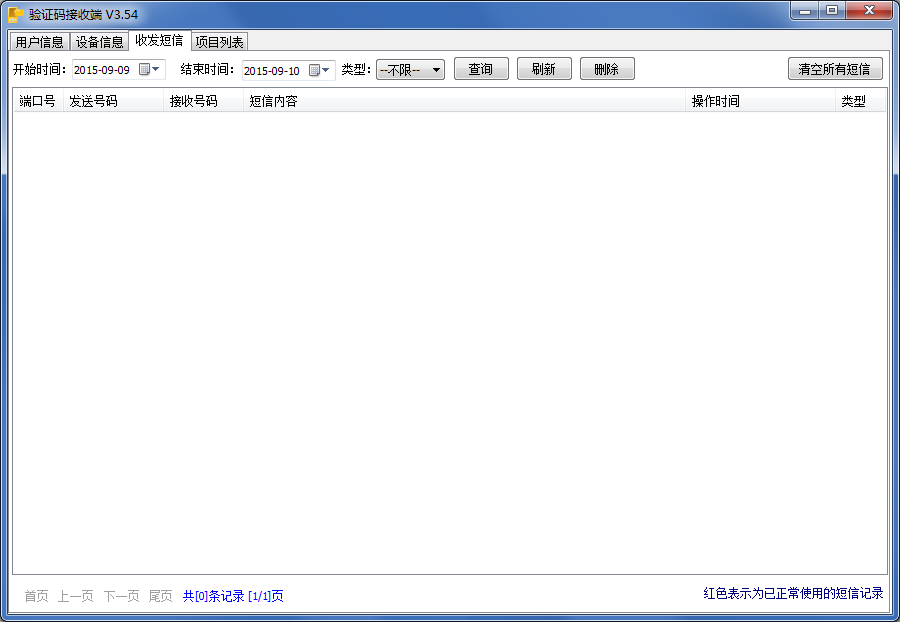
Task: Click the 类型 column header
Action: 860,101
